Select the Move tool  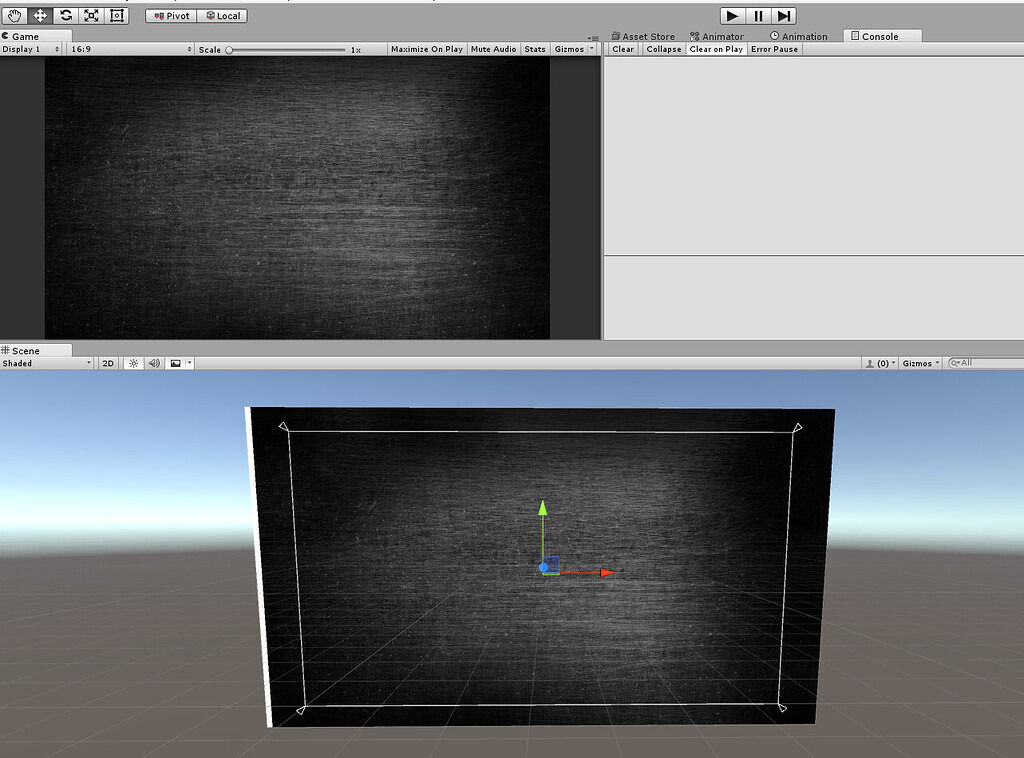tap(38, 15)
